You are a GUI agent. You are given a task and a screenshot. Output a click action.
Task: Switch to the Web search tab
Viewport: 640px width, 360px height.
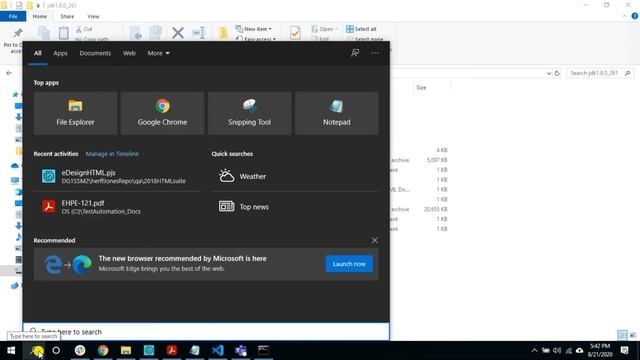point(129,53)
